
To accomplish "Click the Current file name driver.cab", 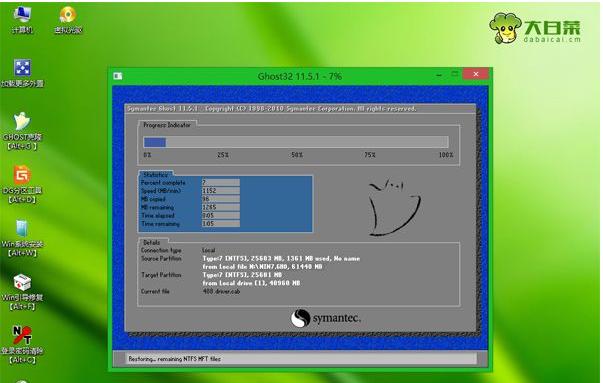I will pos(222,291).
